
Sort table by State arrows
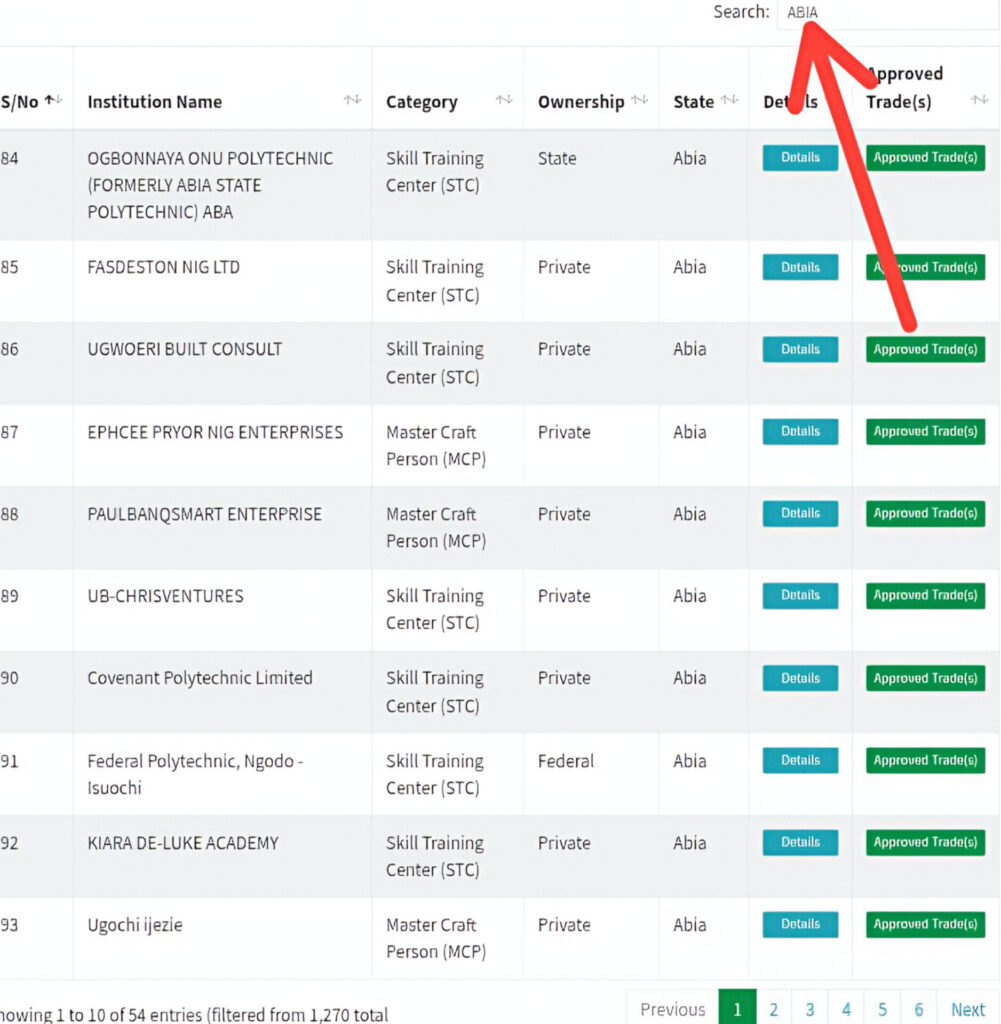(x=729, y=100)
